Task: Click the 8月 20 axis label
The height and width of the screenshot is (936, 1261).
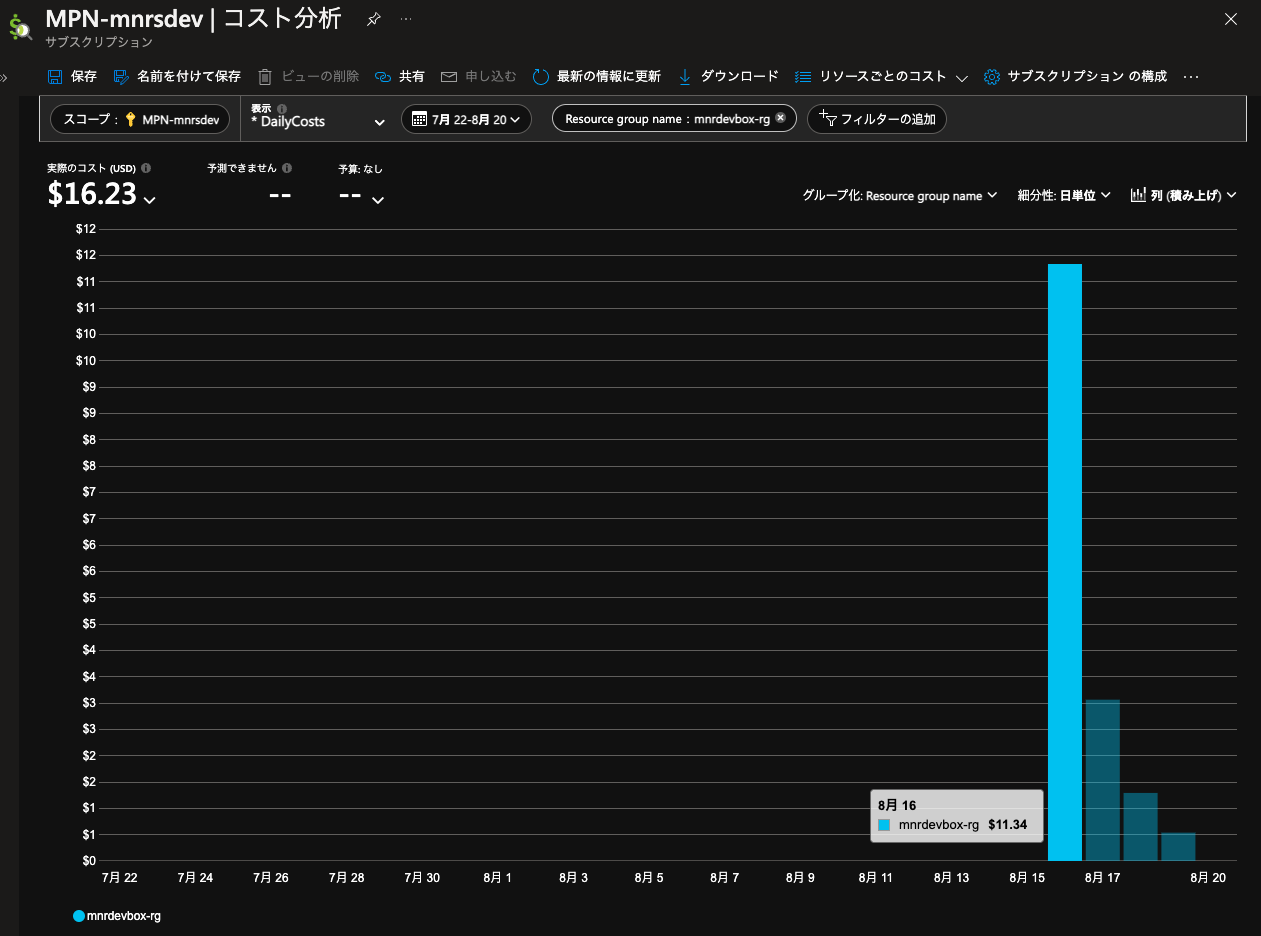Action: coord(1207,877)
